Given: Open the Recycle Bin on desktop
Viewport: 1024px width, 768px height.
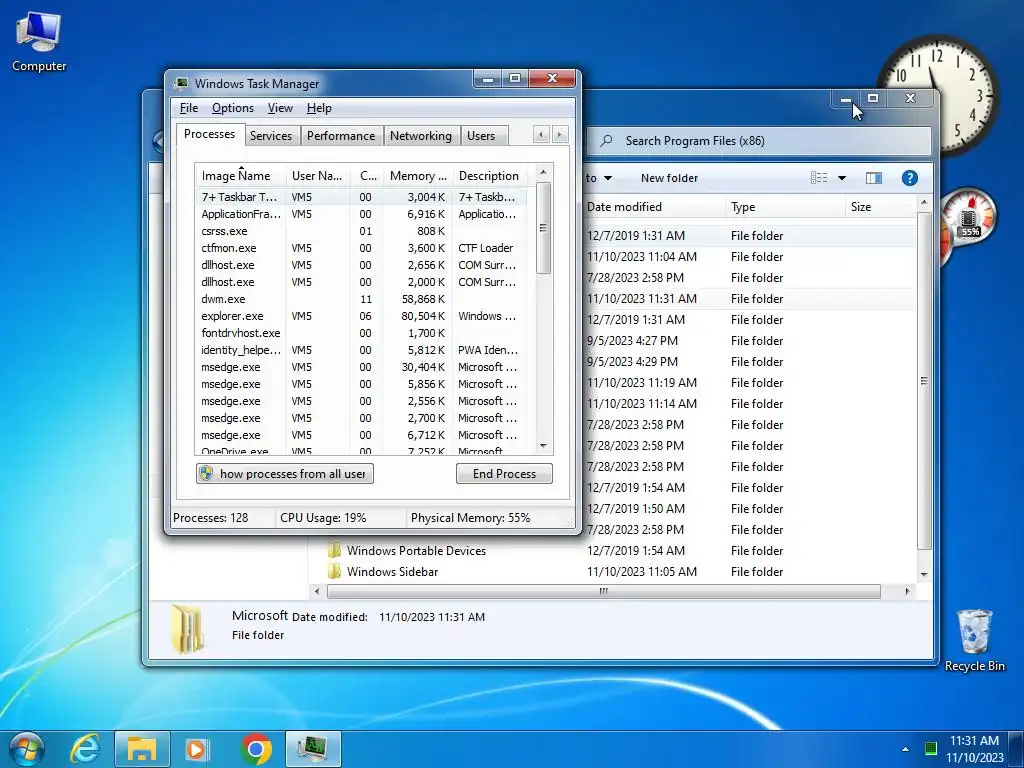Looking at the screenshot, I should click(x=974, y=640).
